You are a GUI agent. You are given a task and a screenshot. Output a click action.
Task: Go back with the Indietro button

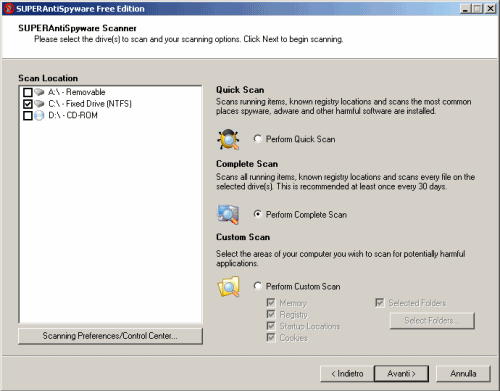point(347,374)
